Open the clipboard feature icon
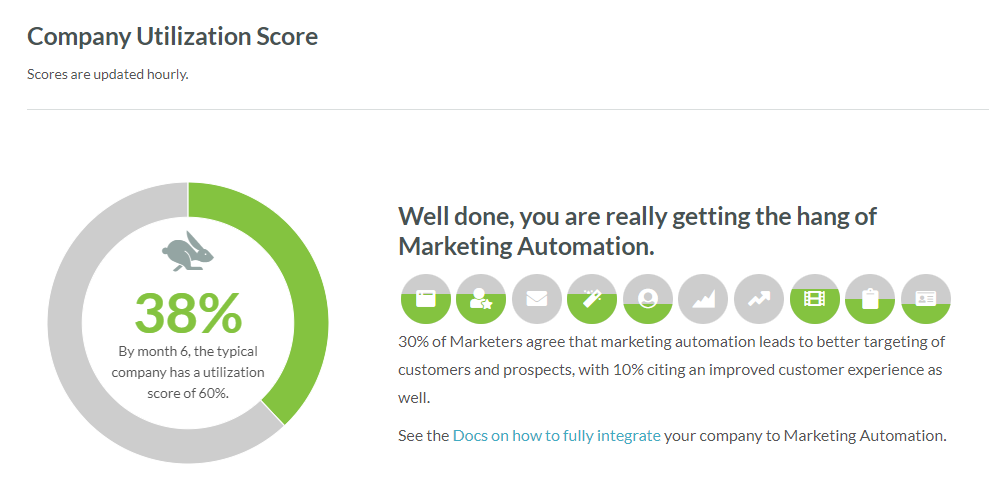This screenshot has height=496, width=989. coord(870,299)
